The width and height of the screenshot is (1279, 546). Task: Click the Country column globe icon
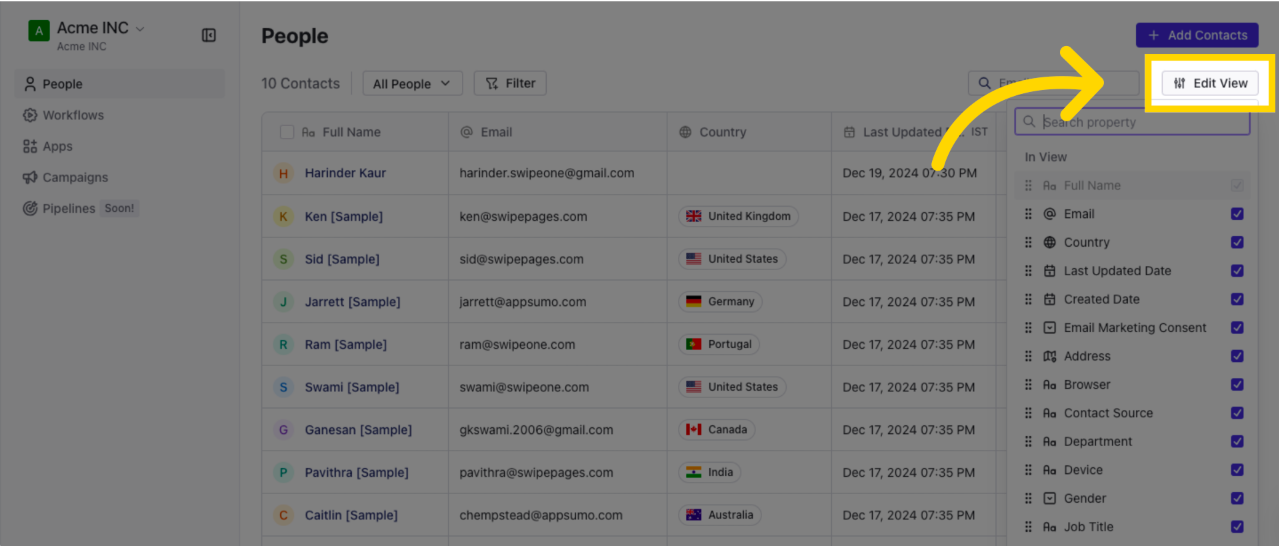point(685,132)
